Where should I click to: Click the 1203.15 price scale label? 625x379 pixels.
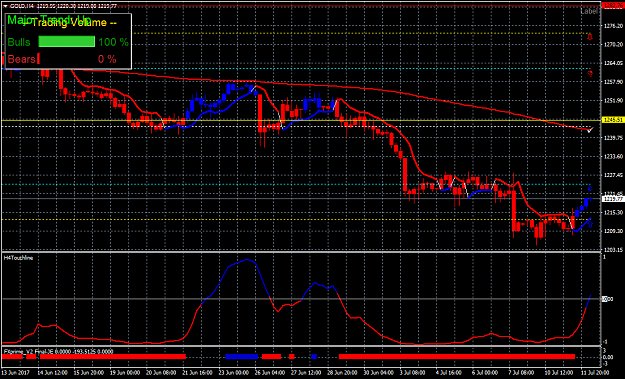coord(613,250)
